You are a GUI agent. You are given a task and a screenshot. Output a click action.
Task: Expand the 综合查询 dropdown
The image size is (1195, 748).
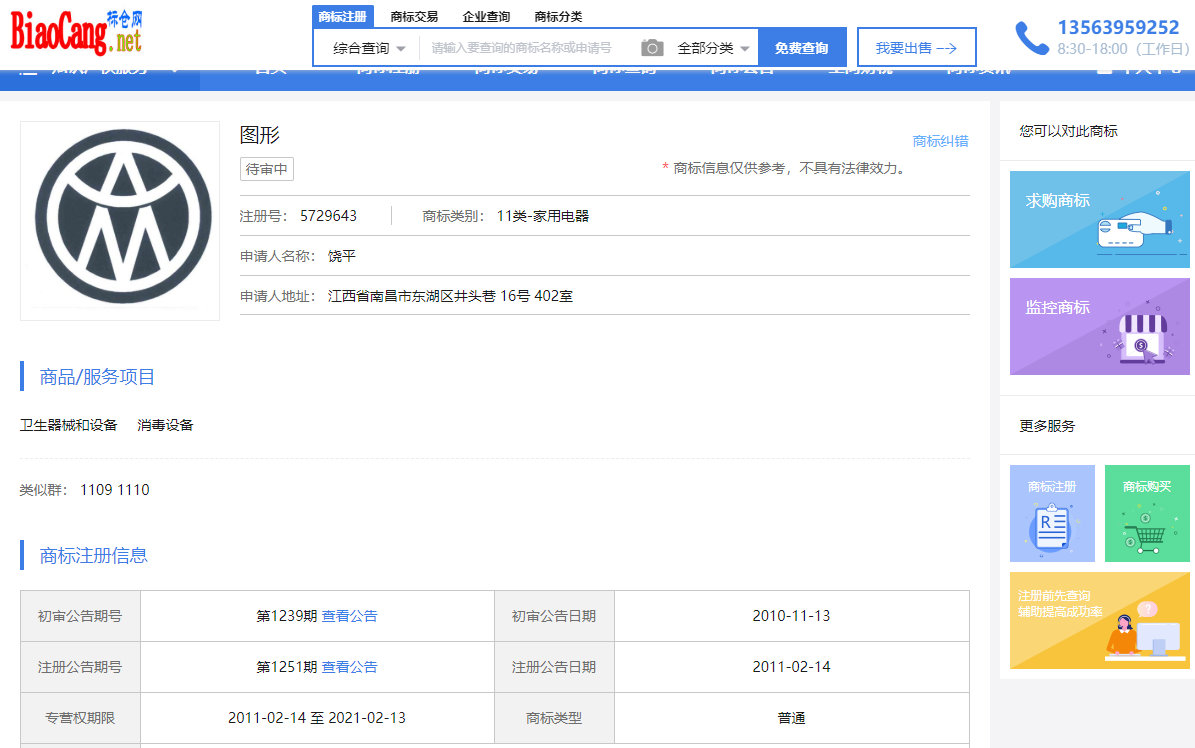[x=369, y=48]
